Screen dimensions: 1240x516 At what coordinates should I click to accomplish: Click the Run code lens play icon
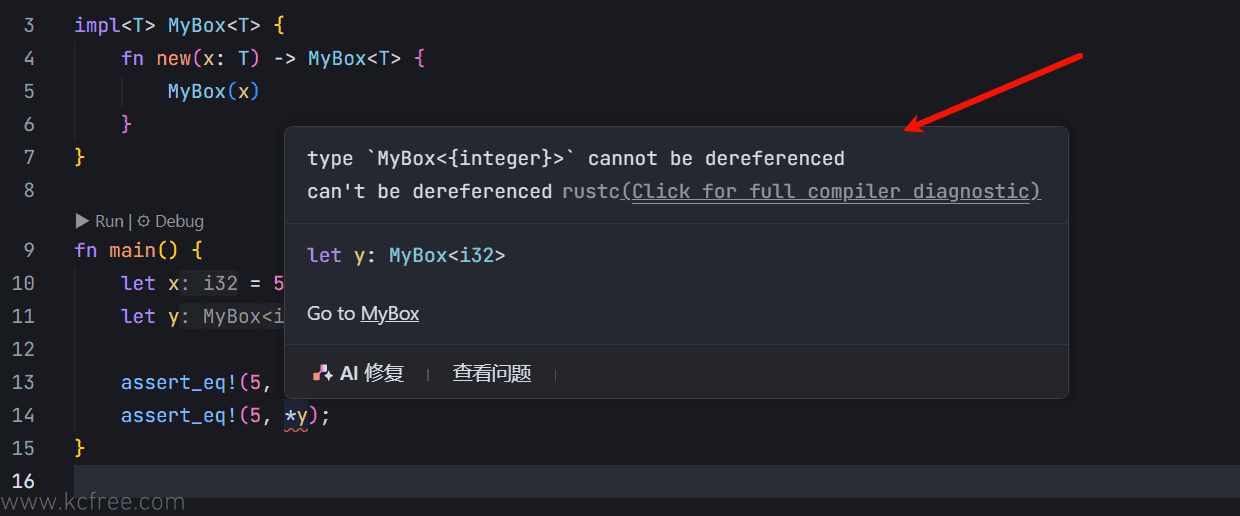(x=83, y=221)
